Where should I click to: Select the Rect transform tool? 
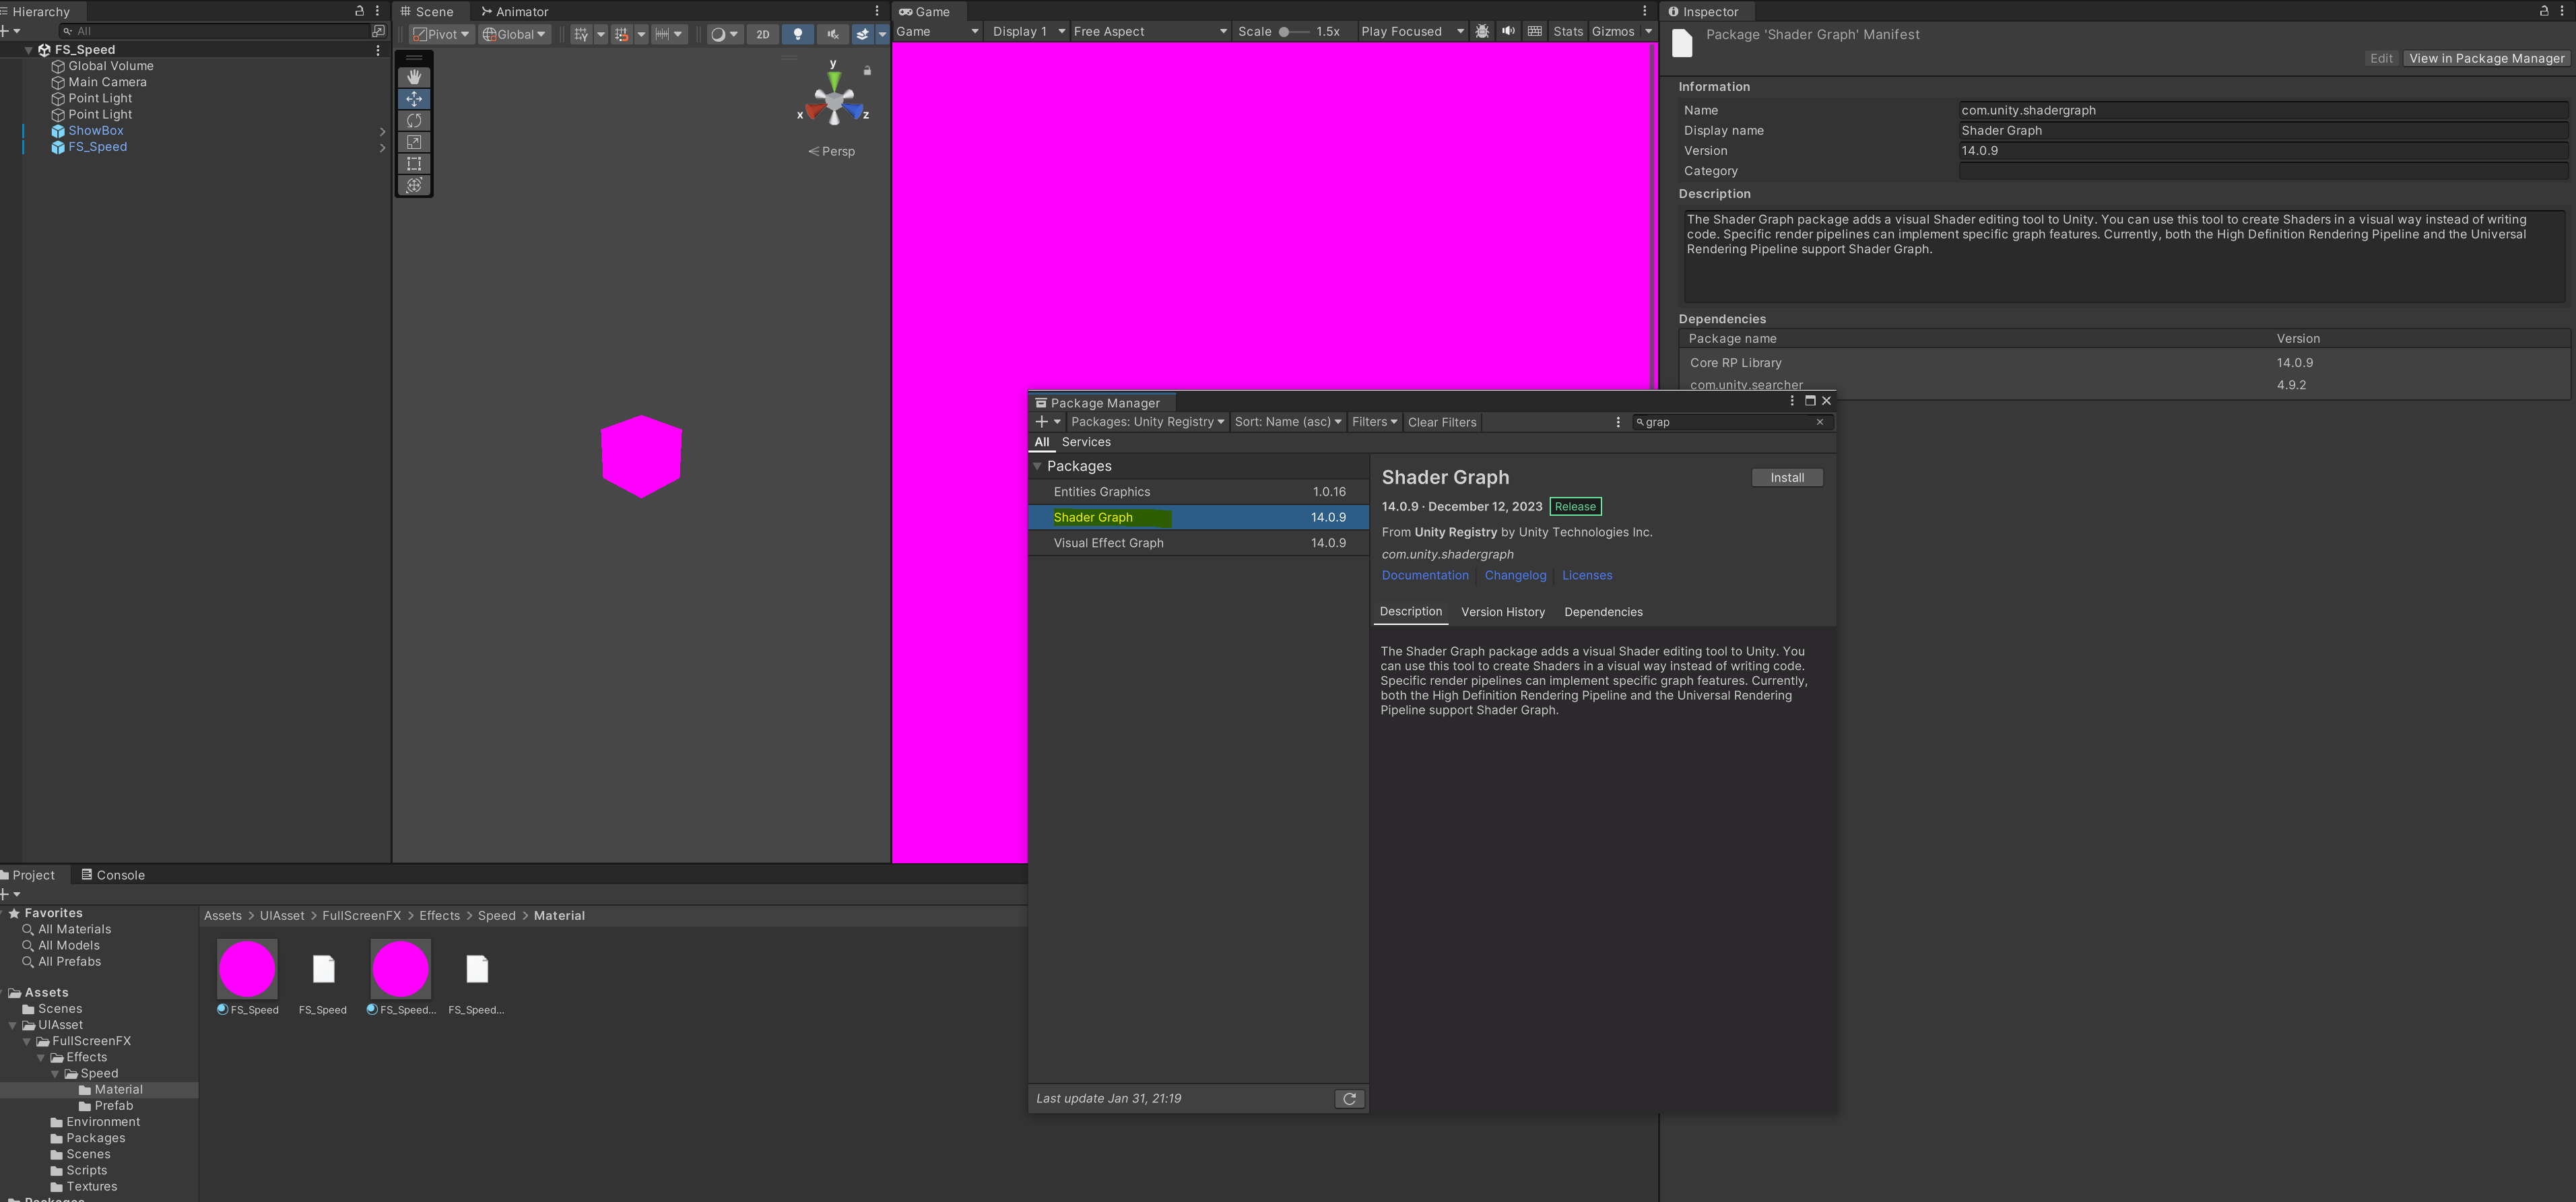(x=414, y=164)
